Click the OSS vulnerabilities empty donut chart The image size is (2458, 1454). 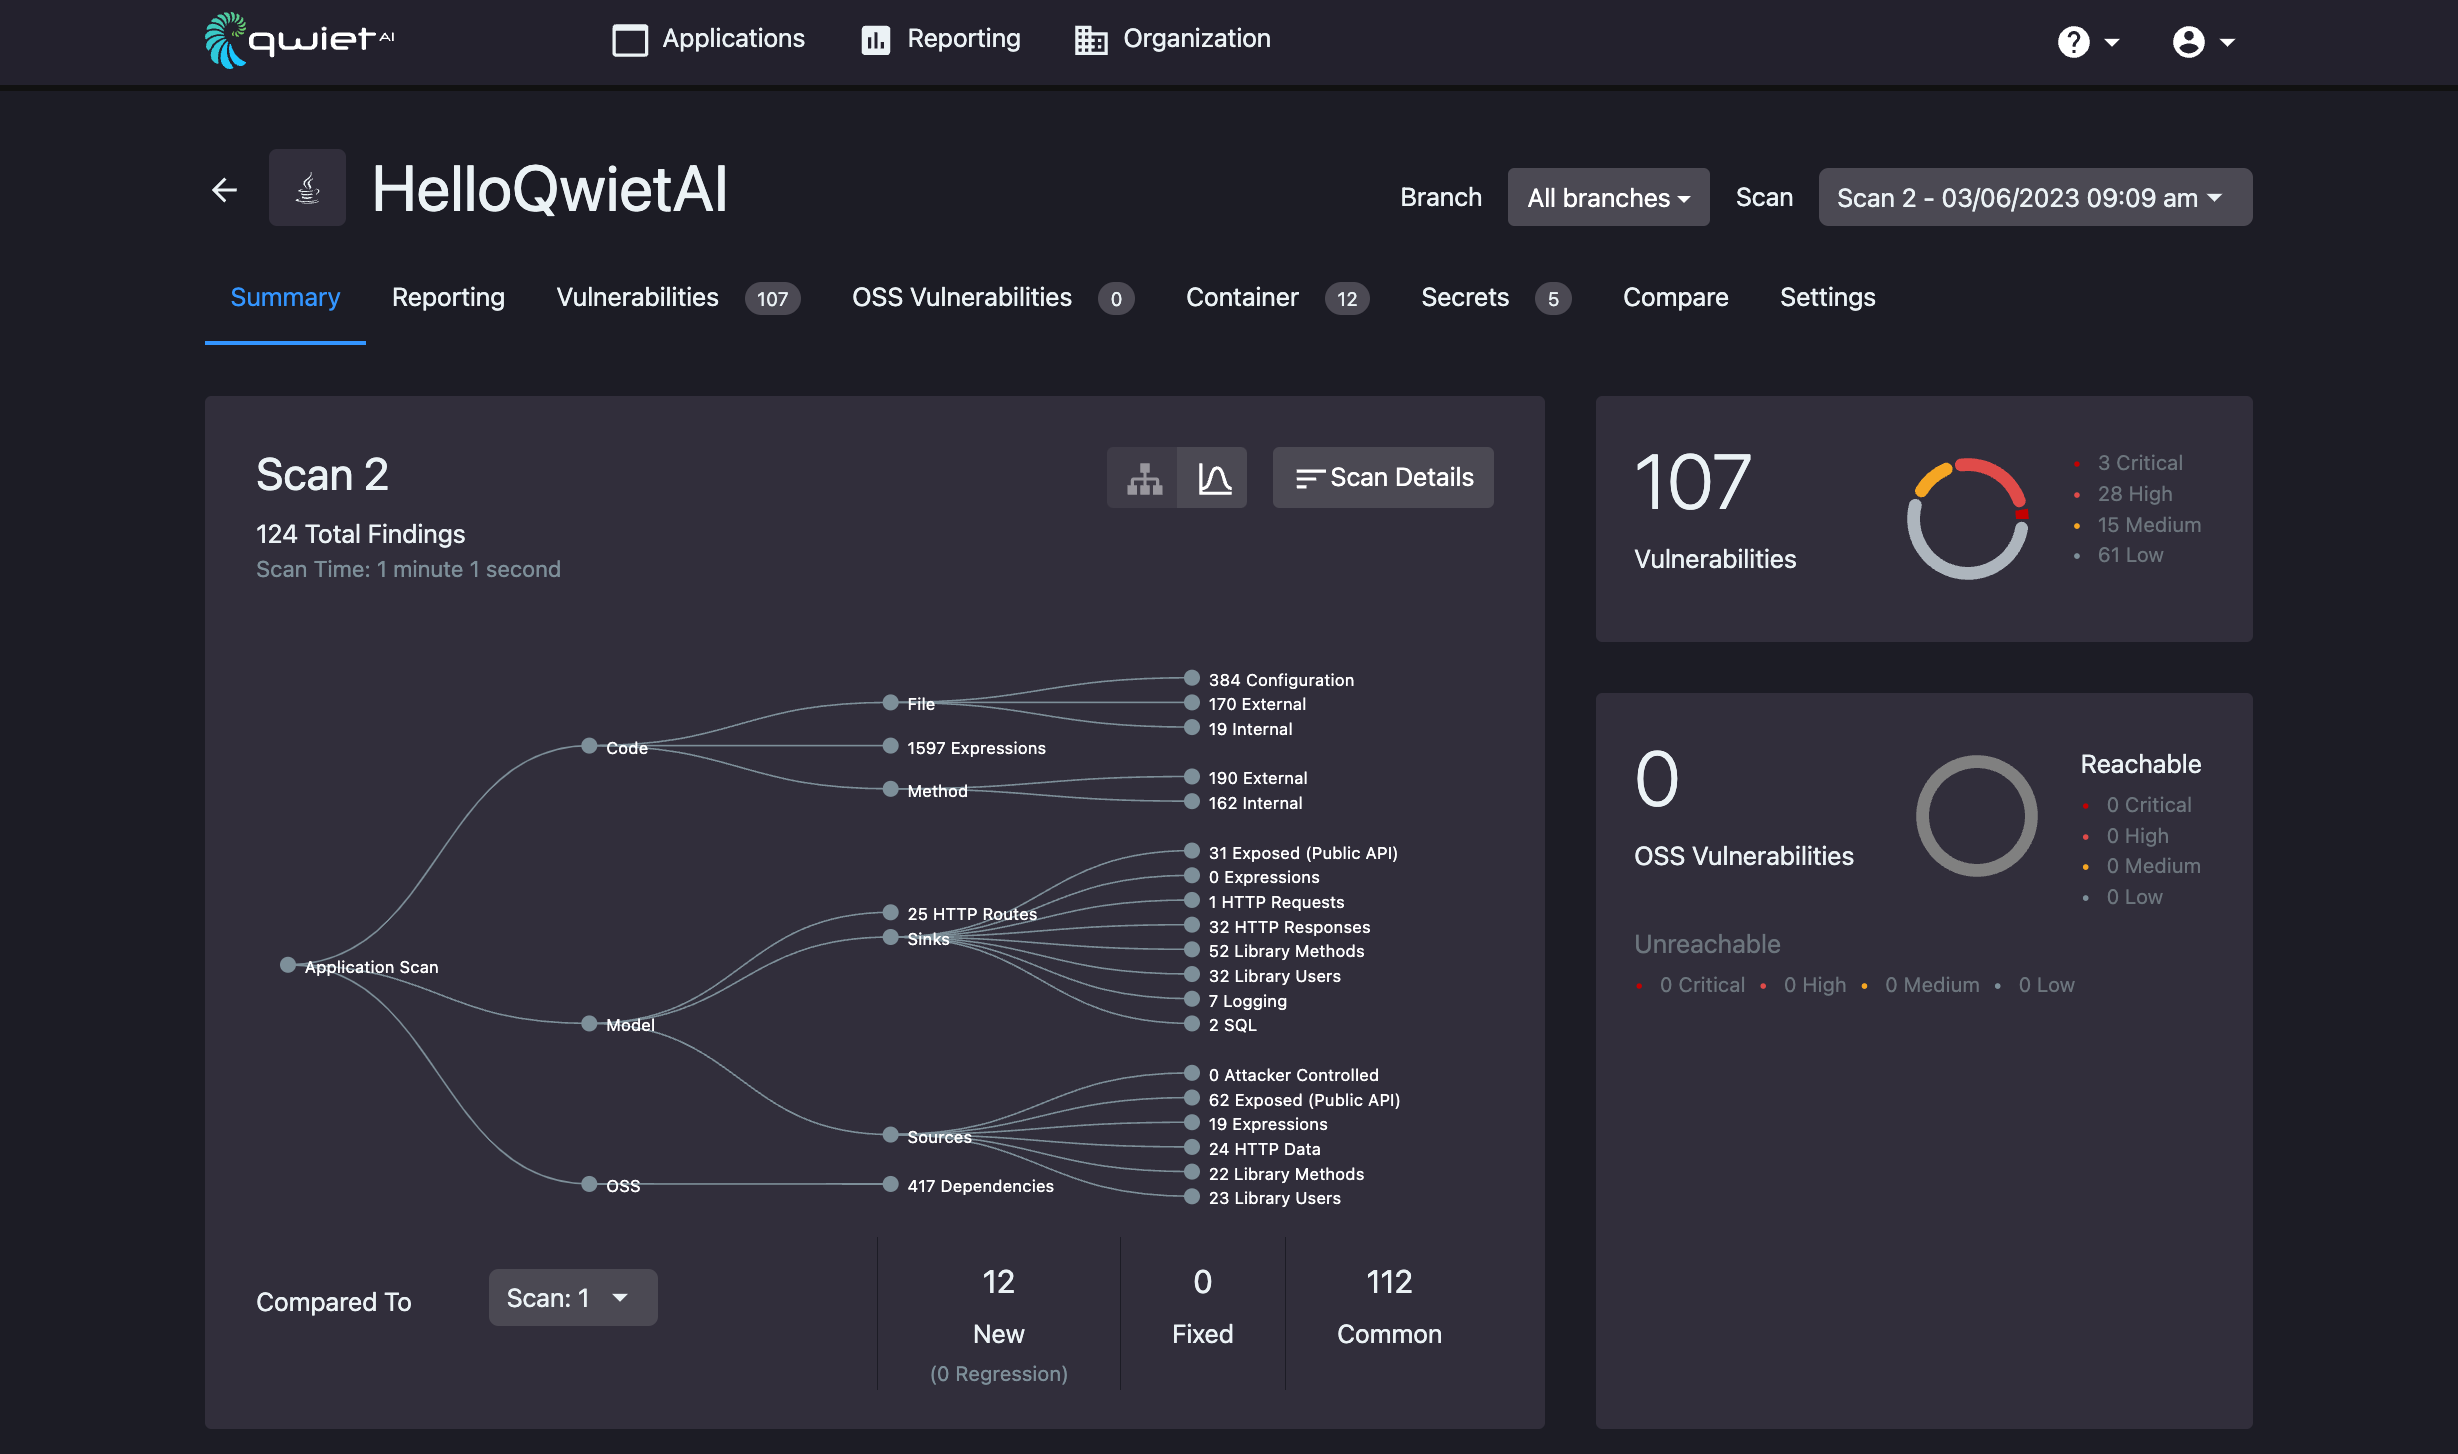point(1976,816)
